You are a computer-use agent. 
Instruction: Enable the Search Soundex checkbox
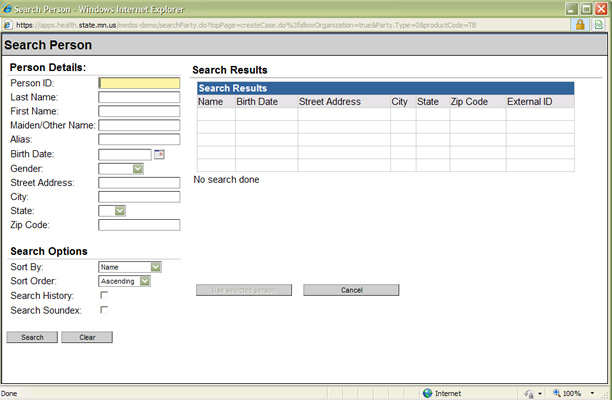click(104, 310)
